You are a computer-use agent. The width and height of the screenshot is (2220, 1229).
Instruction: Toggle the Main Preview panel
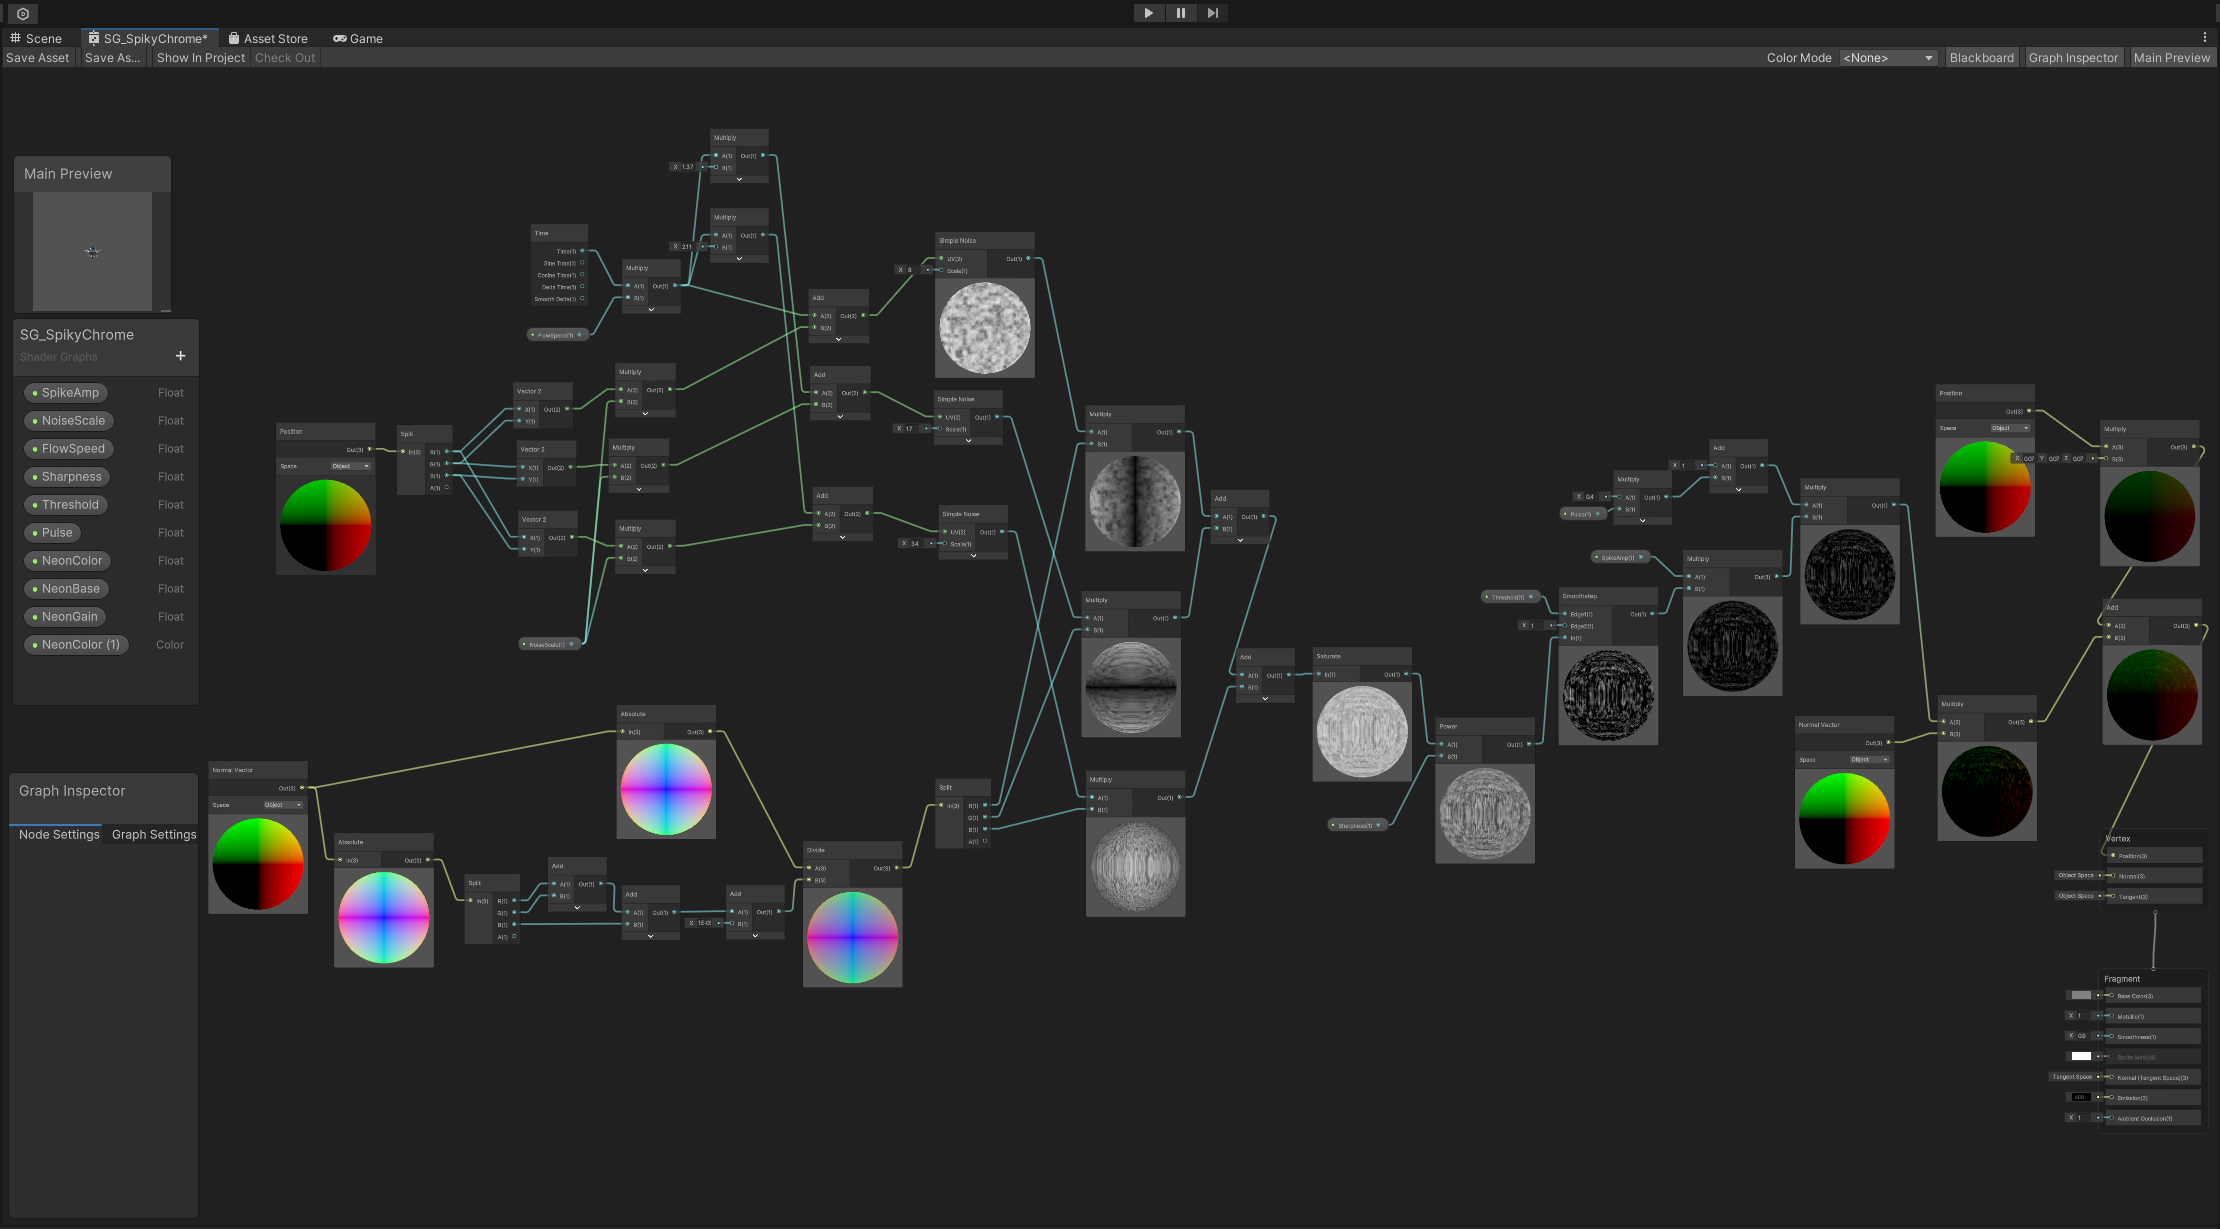coord(2171,58)
